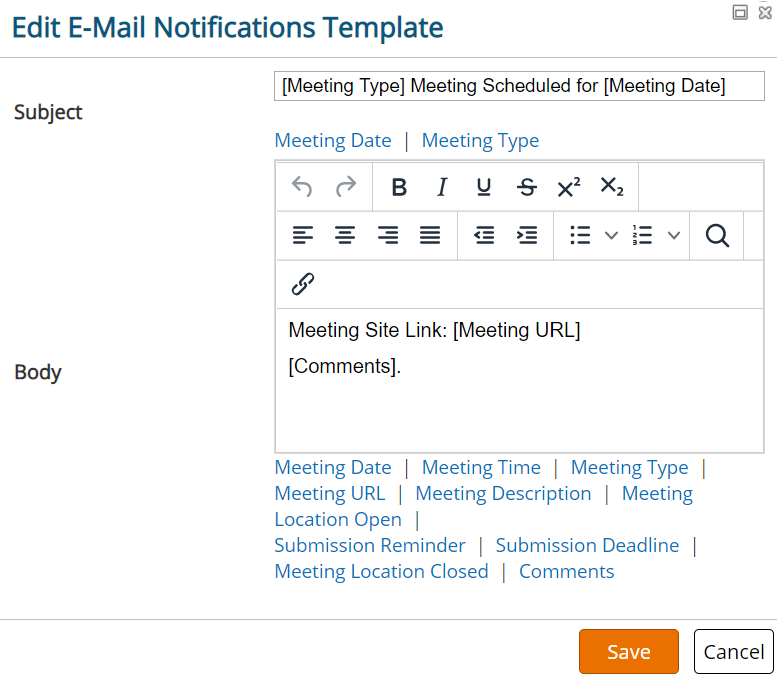Toggle bold formatting

pyautogui.click(x=399, y=187)
